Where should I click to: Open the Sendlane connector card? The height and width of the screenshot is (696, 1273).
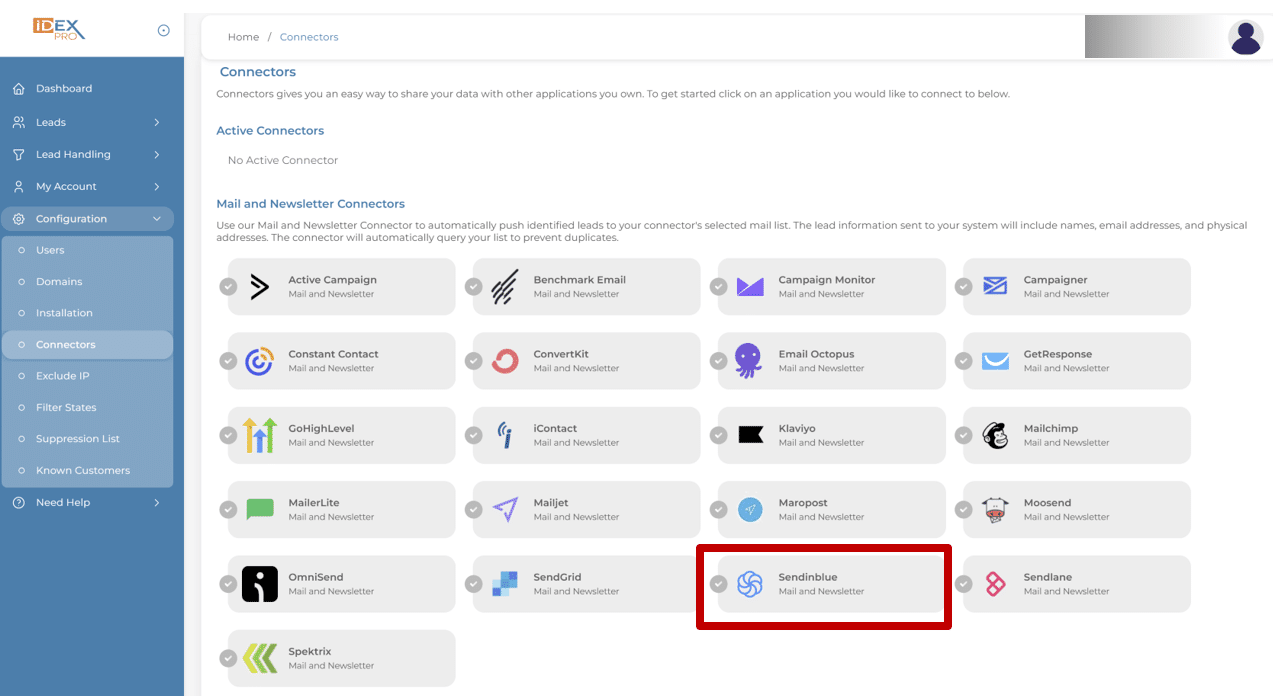tap(1077, 584)
